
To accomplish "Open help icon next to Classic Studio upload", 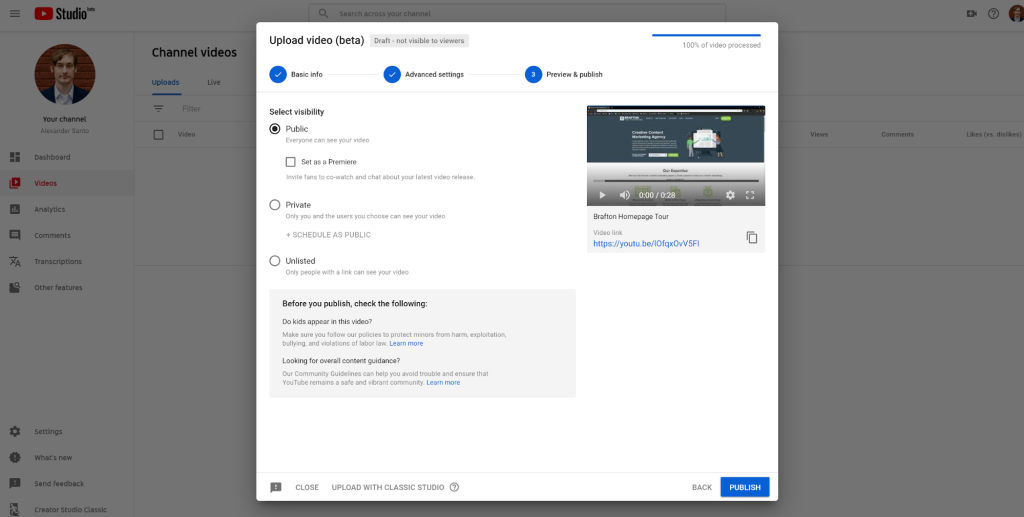I will (454, 487).
